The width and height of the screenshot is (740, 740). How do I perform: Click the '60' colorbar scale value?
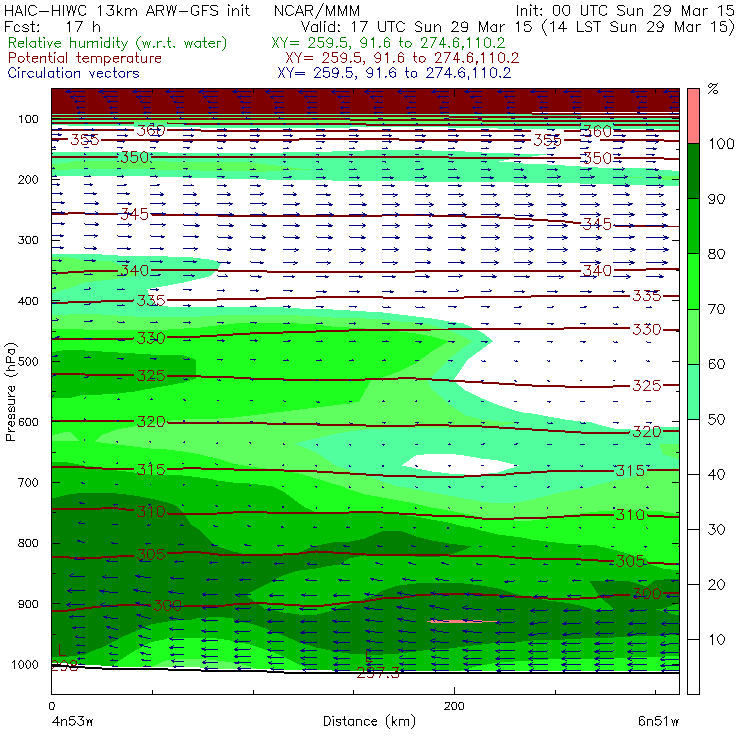tap(716, 364)
